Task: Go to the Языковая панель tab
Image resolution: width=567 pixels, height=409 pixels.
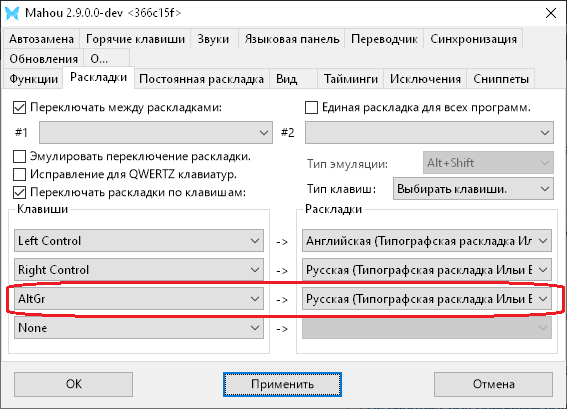Action: tap(291, 39)
